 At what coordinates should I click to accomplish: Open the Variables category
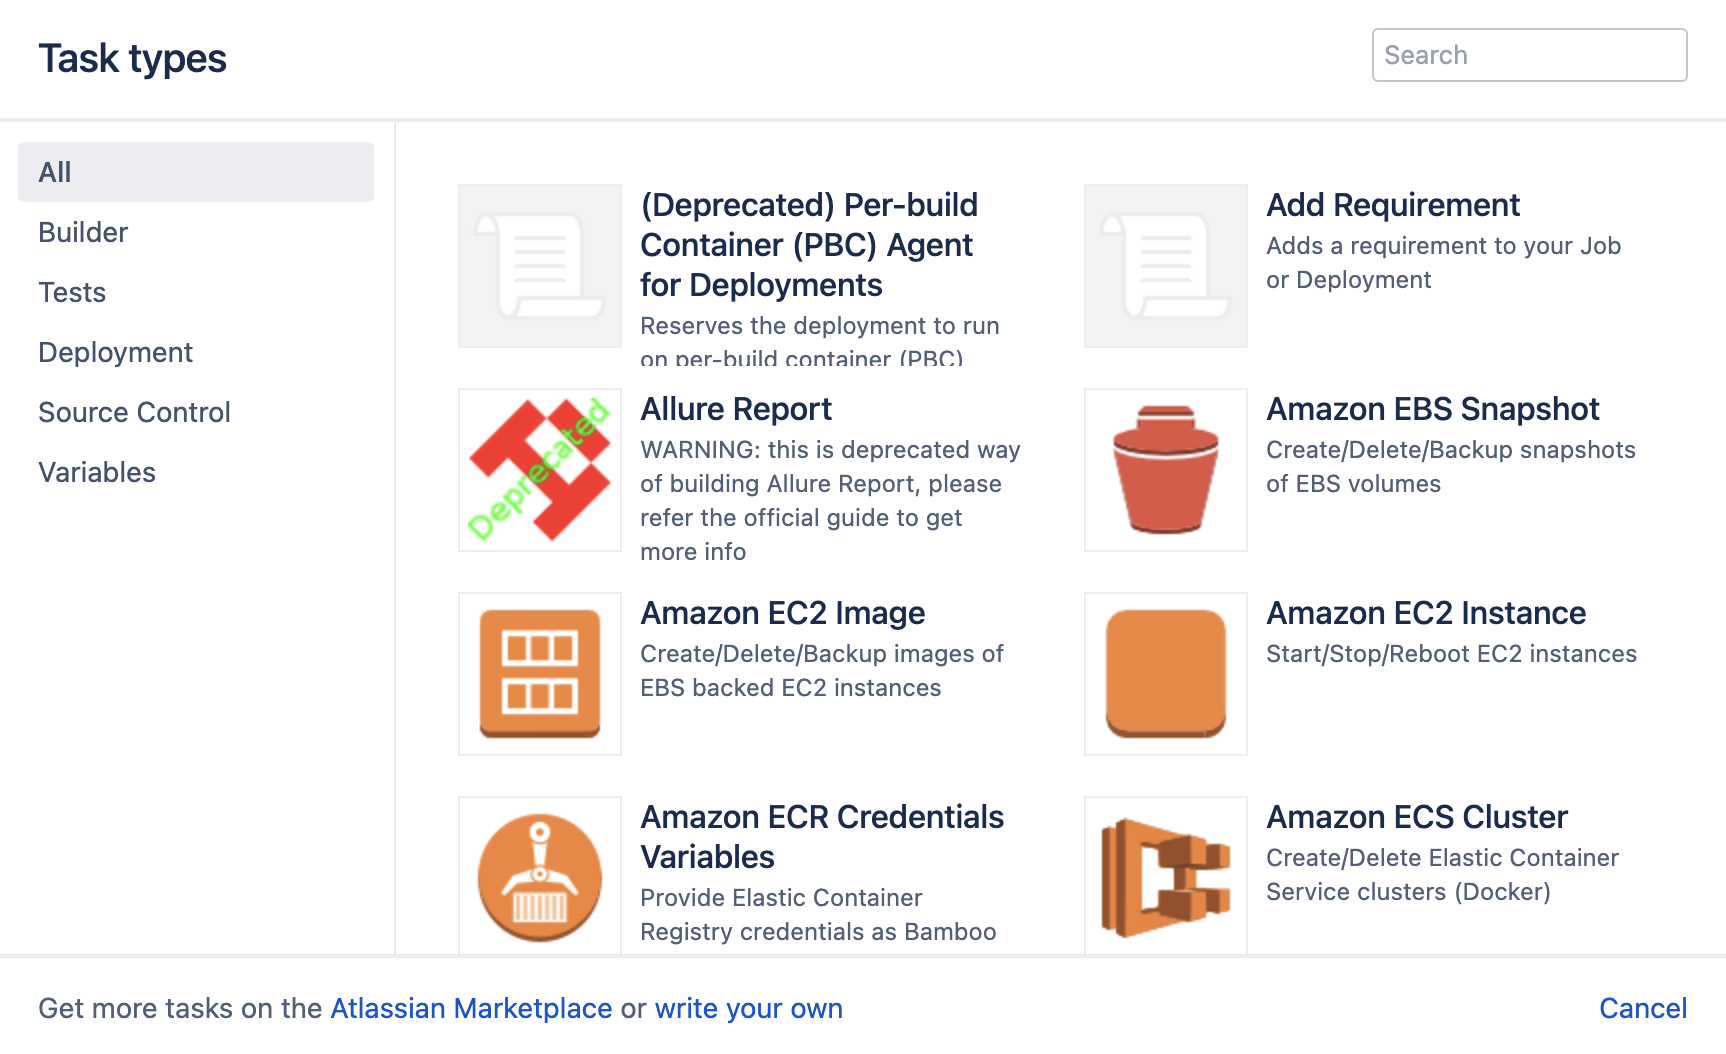pos(97,472)
